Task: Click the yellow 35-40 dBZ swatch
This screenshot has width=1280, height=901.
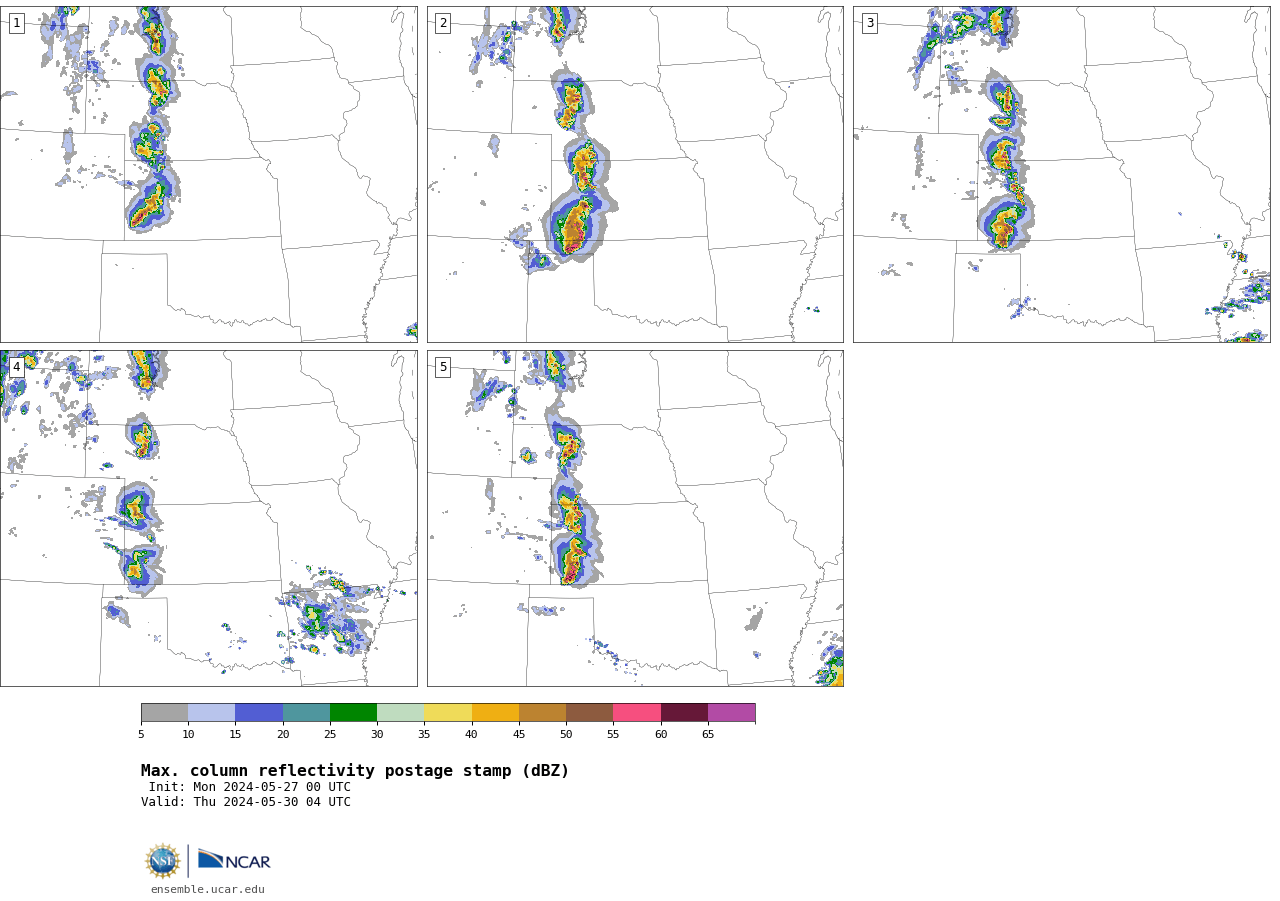Action: click(x=448, y=713)
